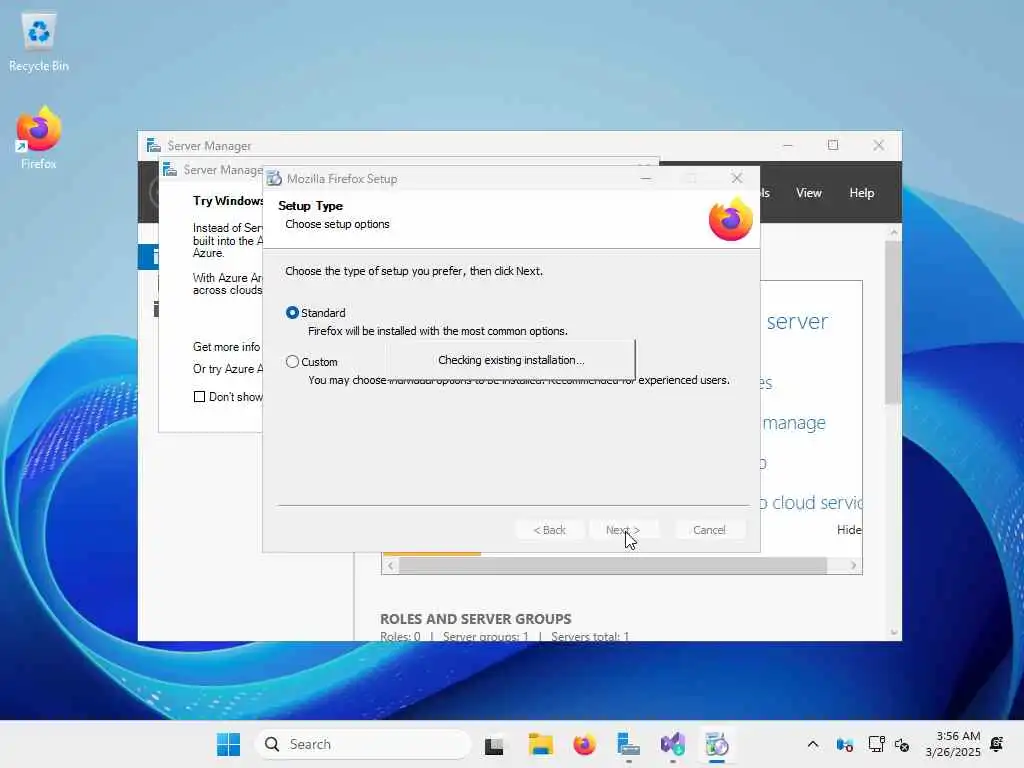Click the Back button in Firefox Setup
Screen dimensions: 1024x768
tap(549, 530)
